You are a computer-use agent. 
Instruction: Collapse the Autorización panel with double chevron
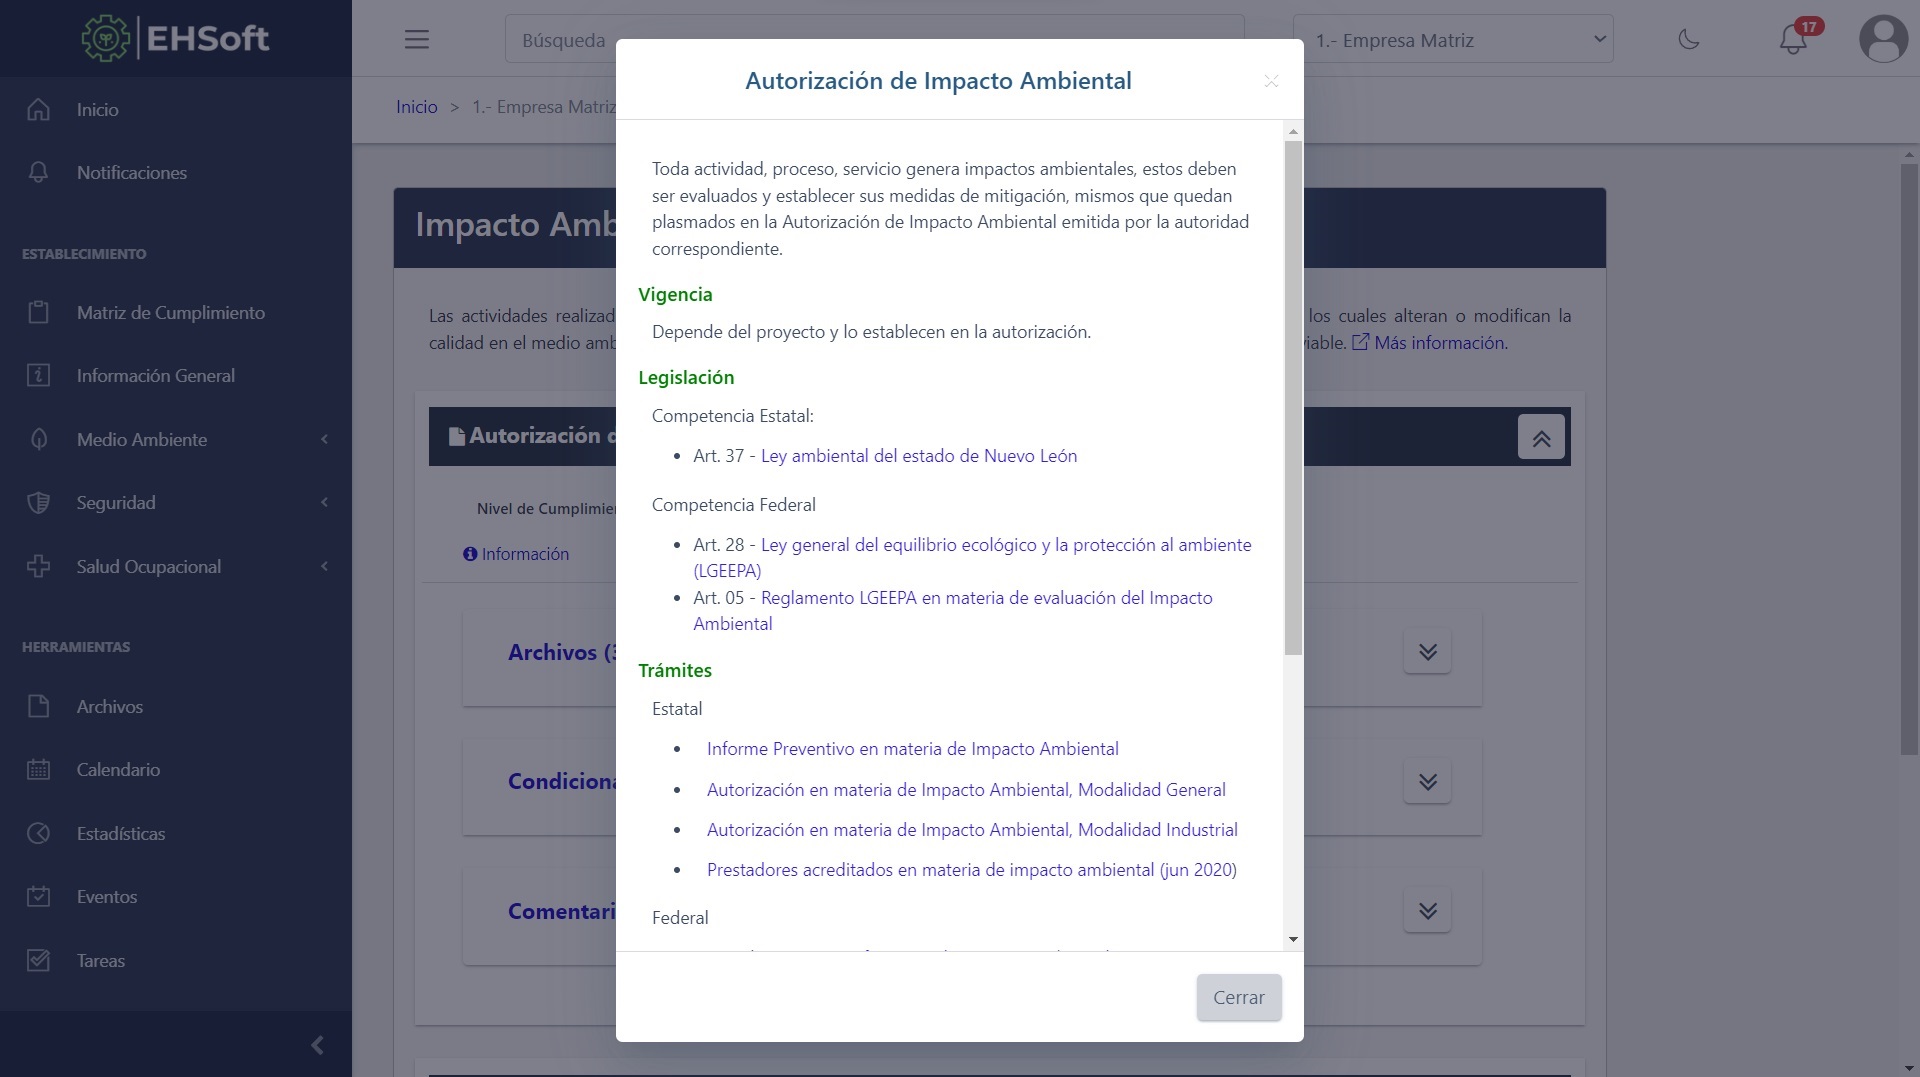pos(1541,437)
